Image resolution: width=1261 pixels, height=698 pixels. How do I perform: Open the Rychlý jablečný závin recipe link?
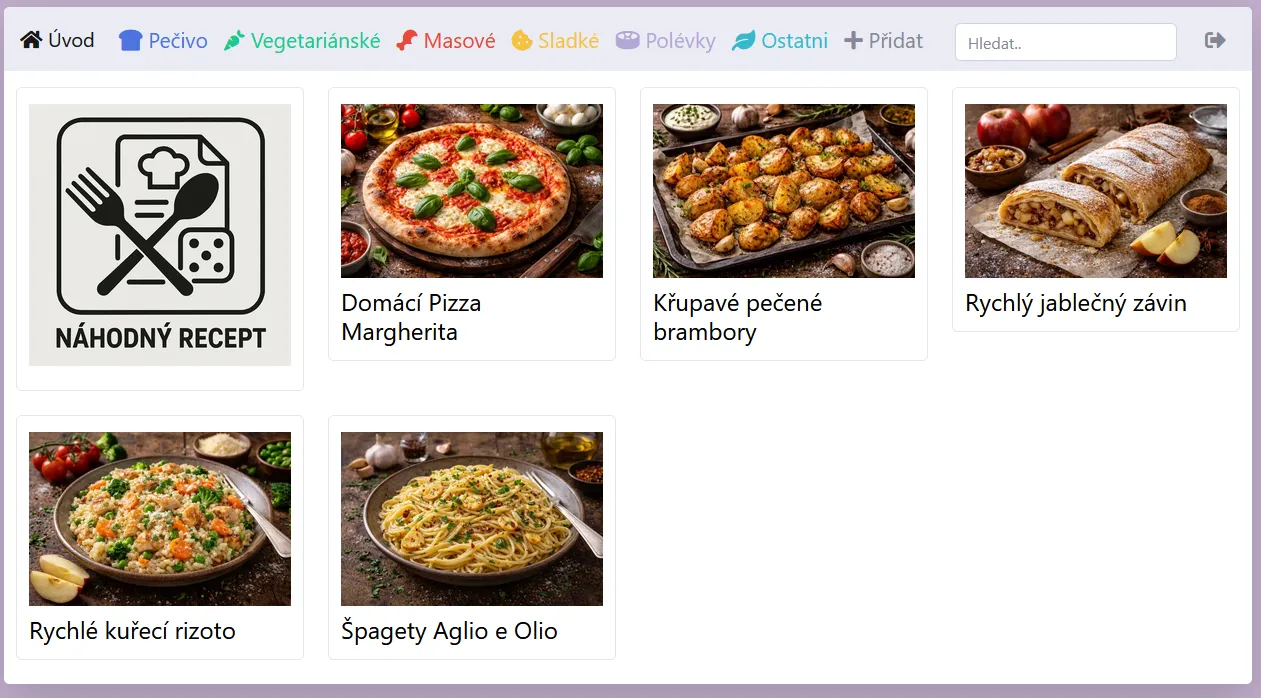(1076, 303)
